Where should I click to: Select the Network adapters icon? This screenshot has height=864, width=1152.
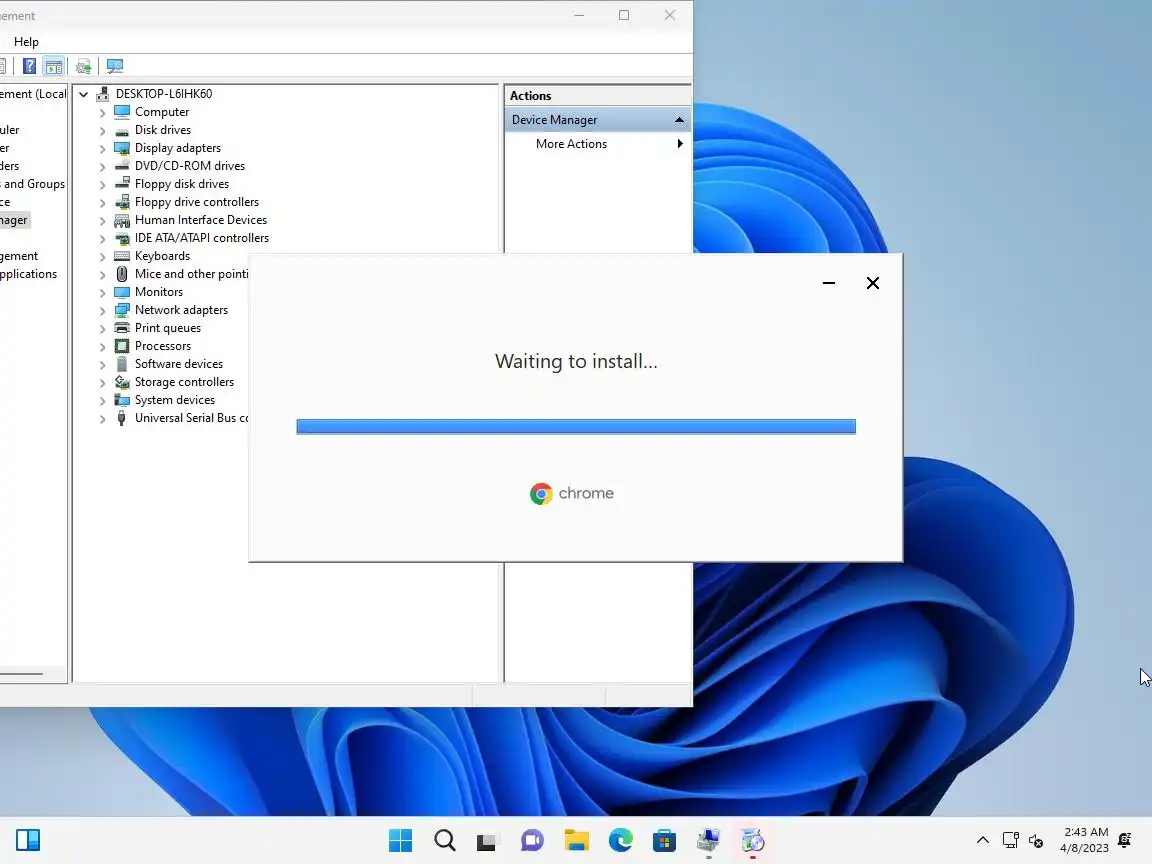[122, 310]
